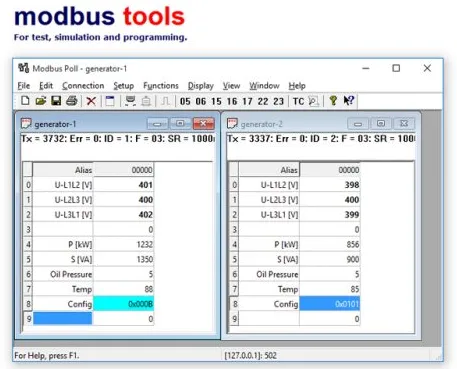457x369 pixels.
Task: Click the Modbus Poll application title icon
Action: click(23, 68)
